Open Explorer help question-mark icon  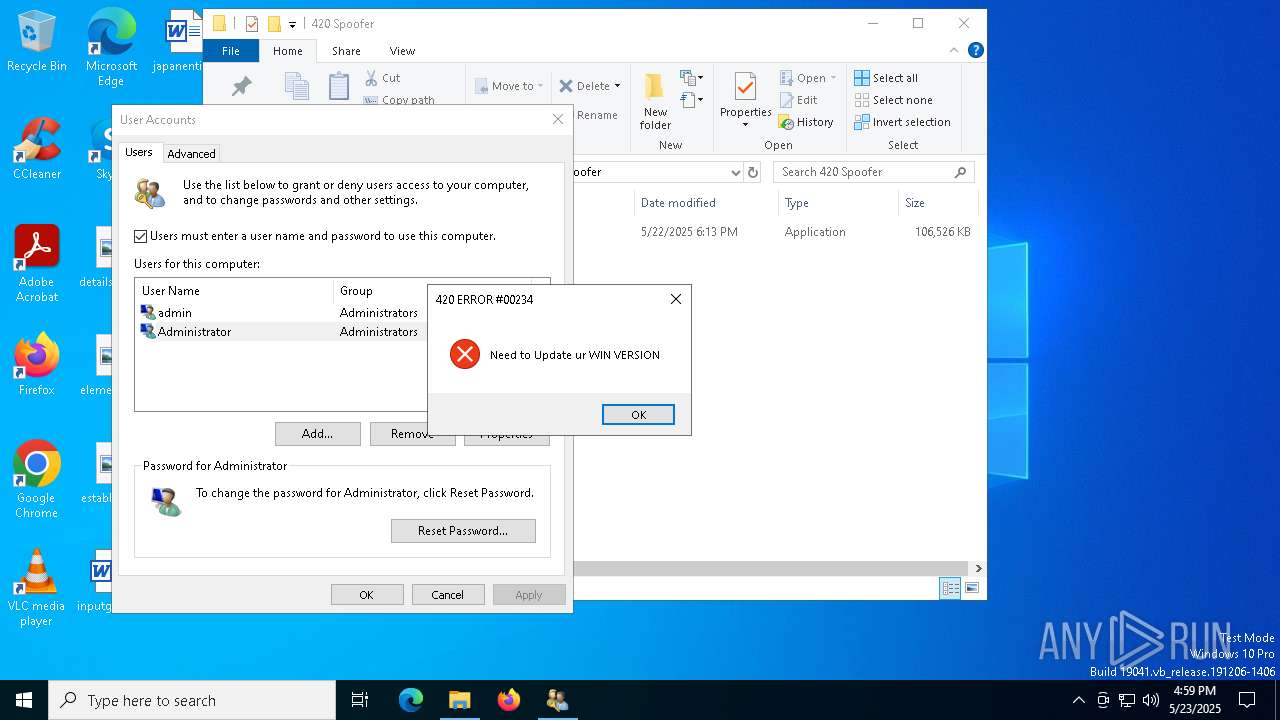[976, 50]
